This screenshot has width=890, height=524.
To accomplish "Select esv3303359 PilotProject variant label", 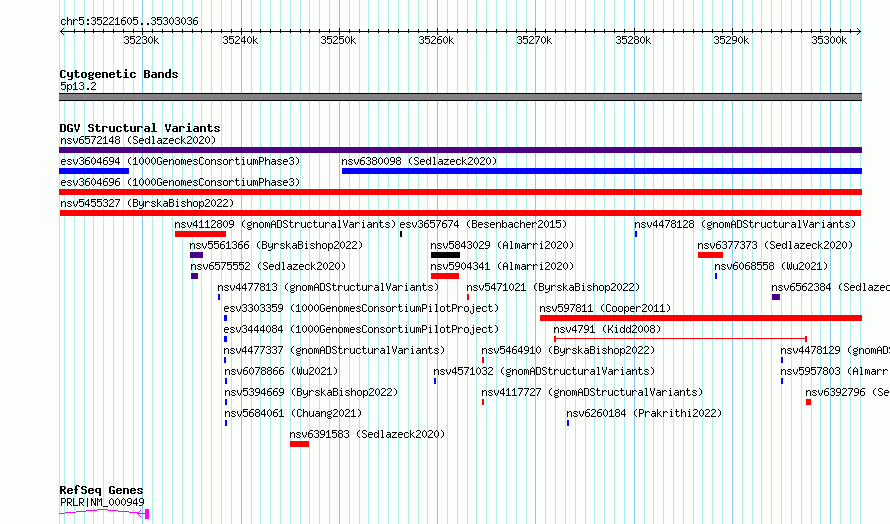I will tap(361, 308).
